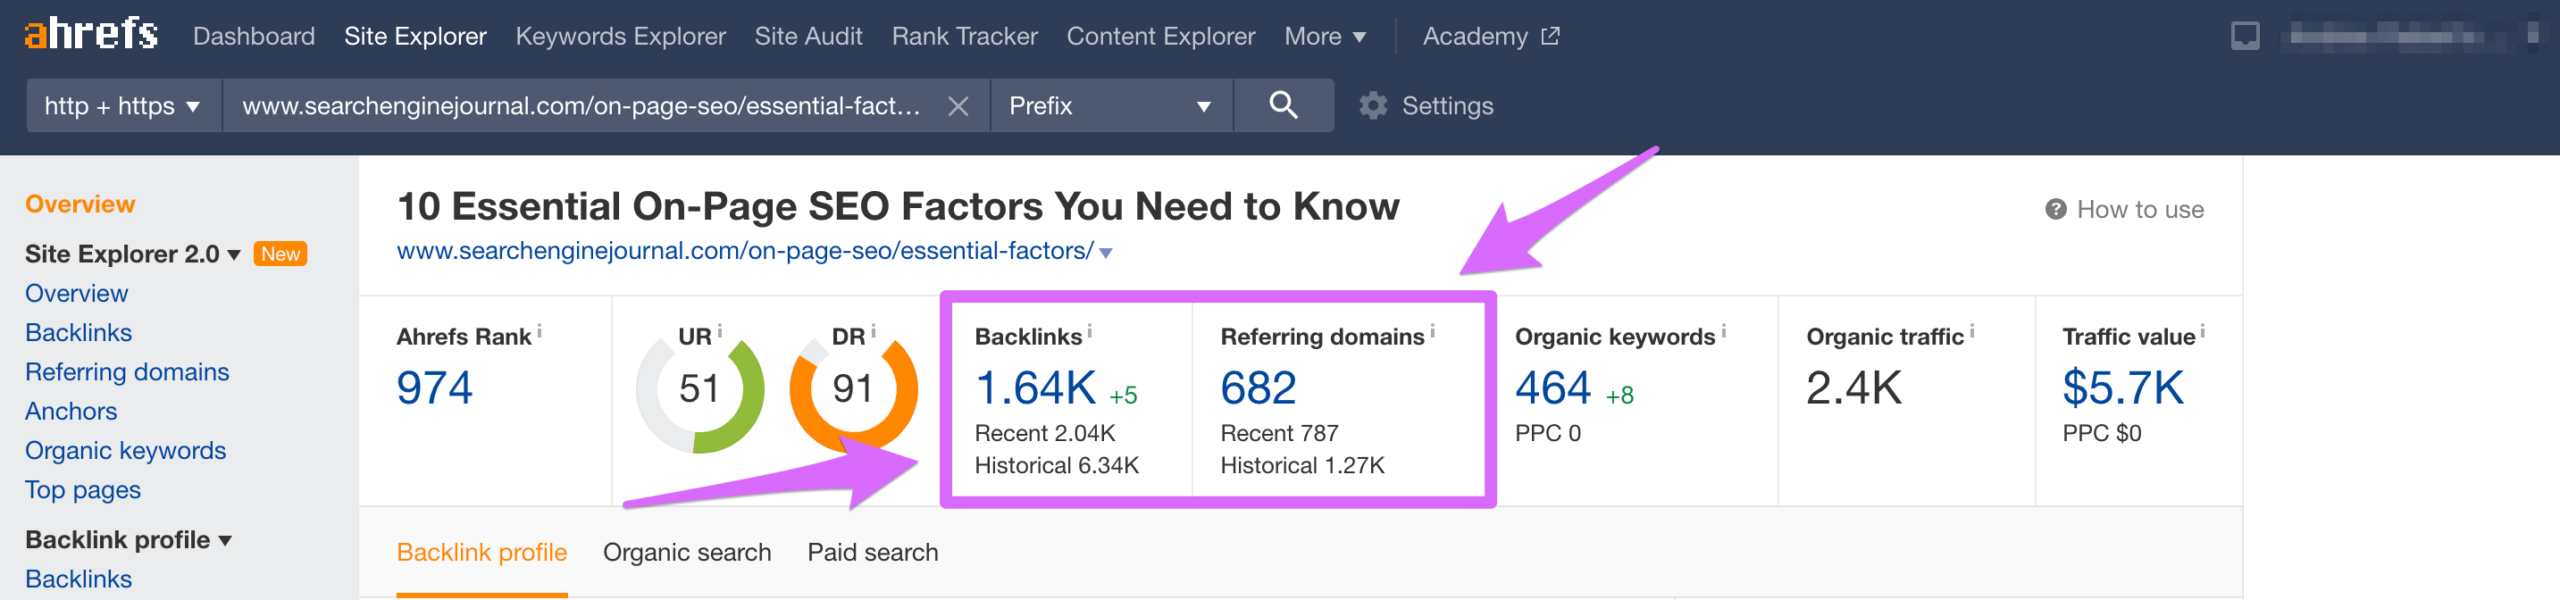Open Backlinks under Site Explorer 2.0
The image size is (2560, 600).
click(x=78, y=332)
